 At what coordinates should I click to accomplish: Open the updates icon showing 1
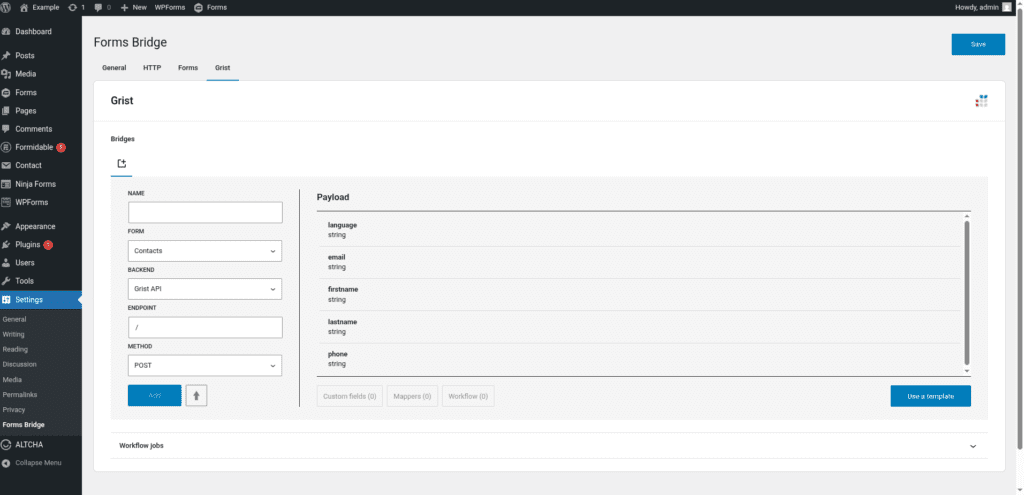[x=76, y=7]
